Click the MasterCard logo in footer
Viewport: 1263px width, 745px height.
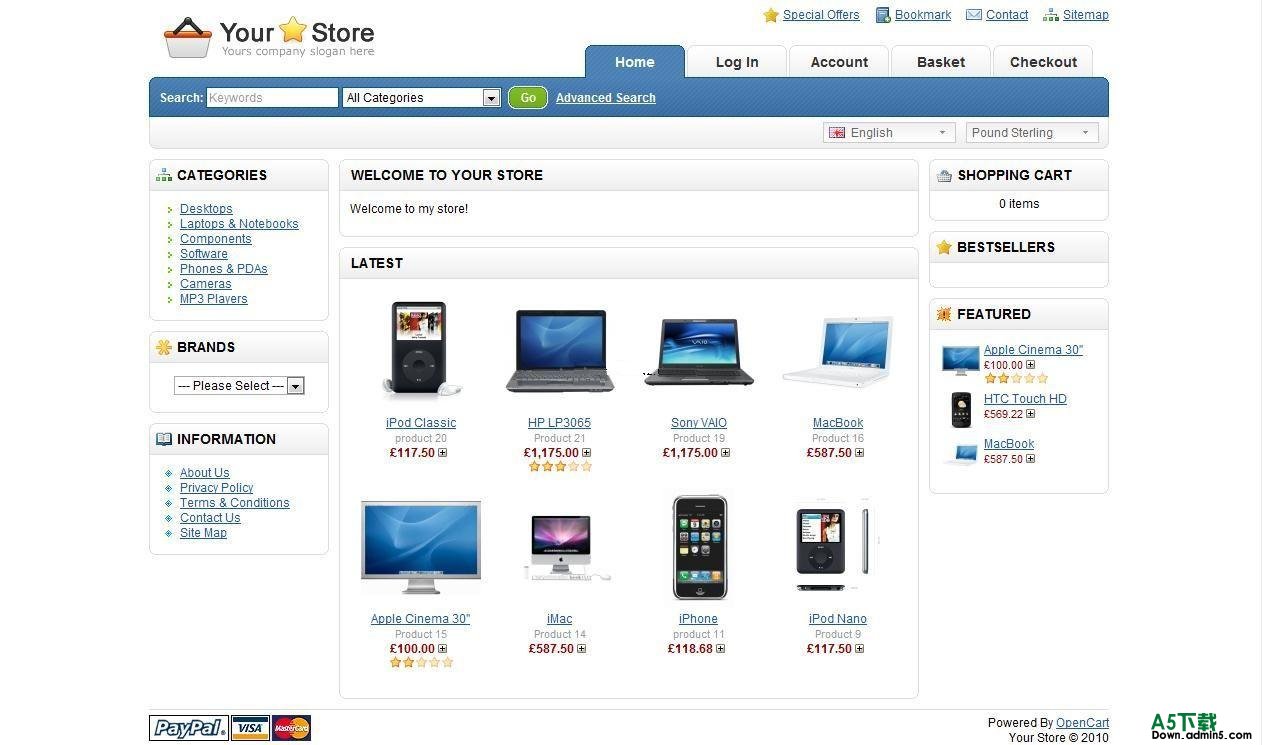[291, 728]
